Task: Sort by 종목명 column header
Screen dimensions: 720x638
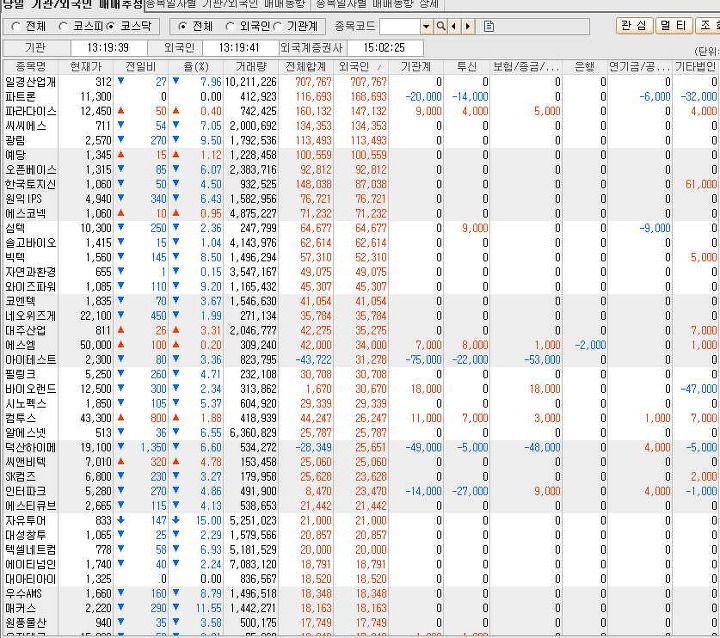Action: click(31, 67)
